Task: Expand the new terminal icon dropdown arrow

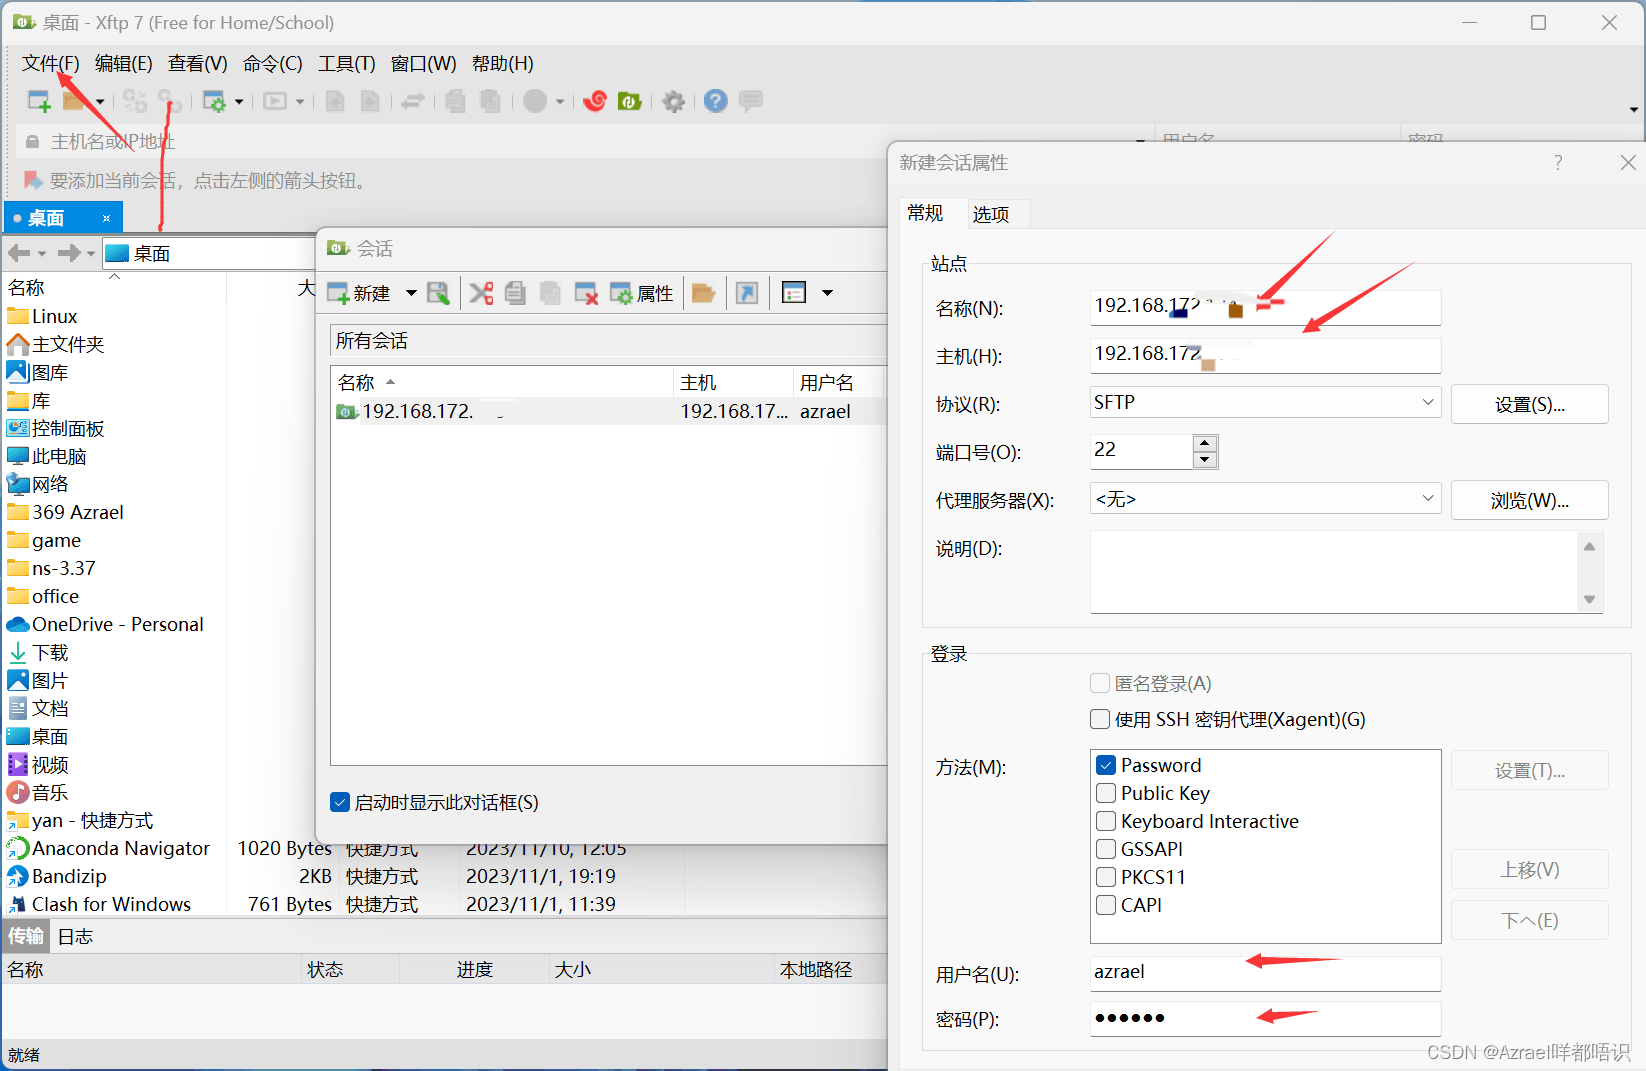Action: (300, 101)
